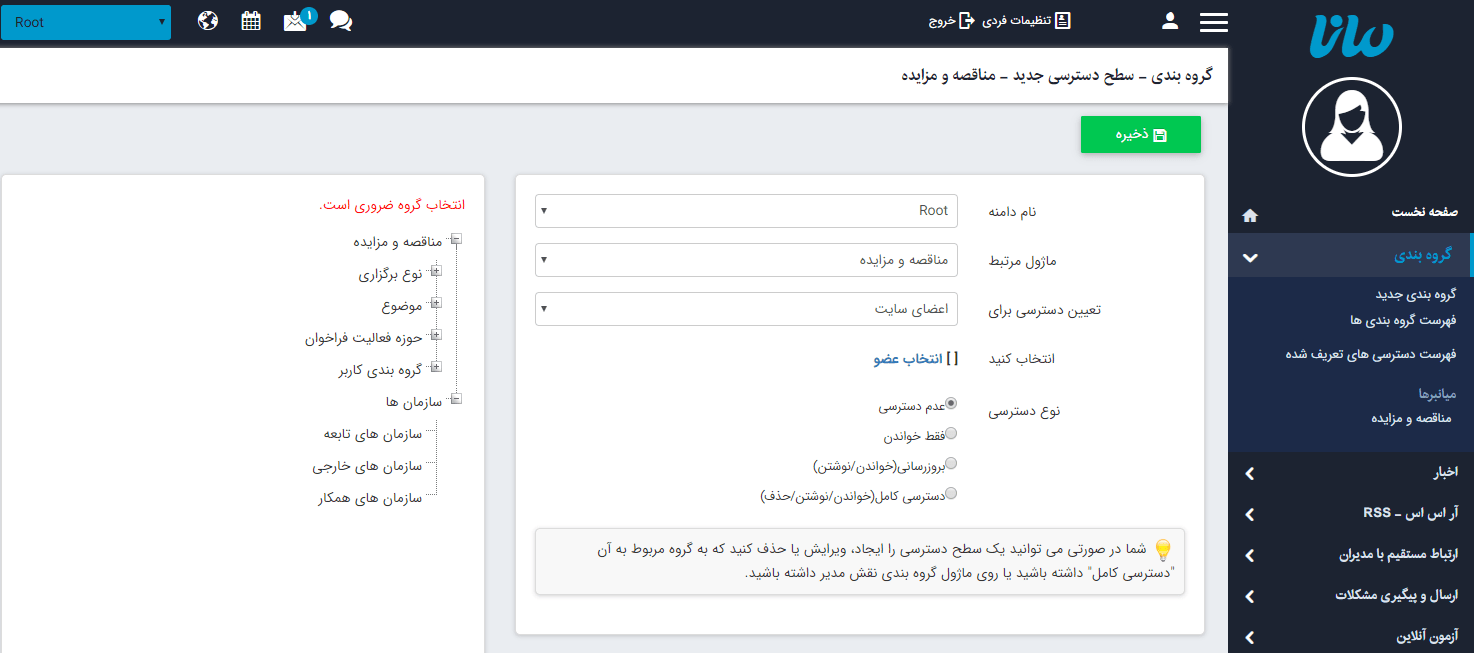Click the globe language icon
The image size is (1474, 653).
click(x=207, y=20)
